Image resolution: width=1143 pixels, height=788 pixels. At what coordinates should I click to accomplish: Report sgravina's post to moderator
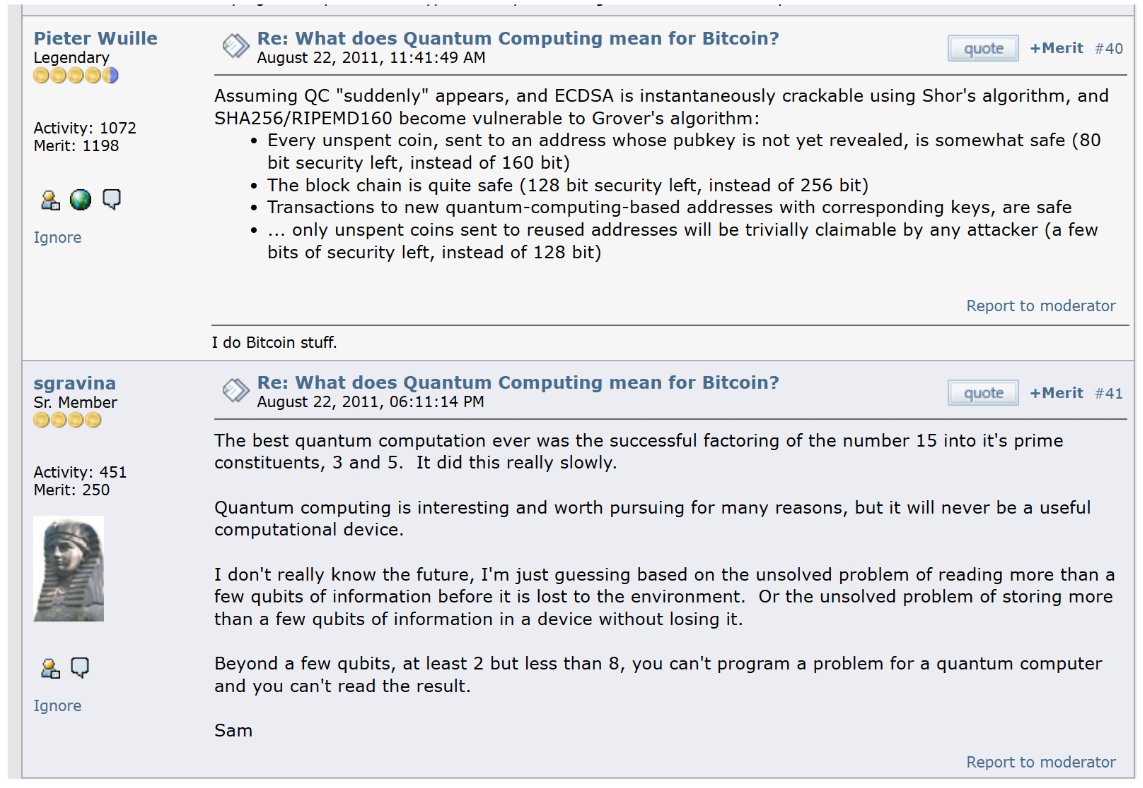(x=1040, y=762)
